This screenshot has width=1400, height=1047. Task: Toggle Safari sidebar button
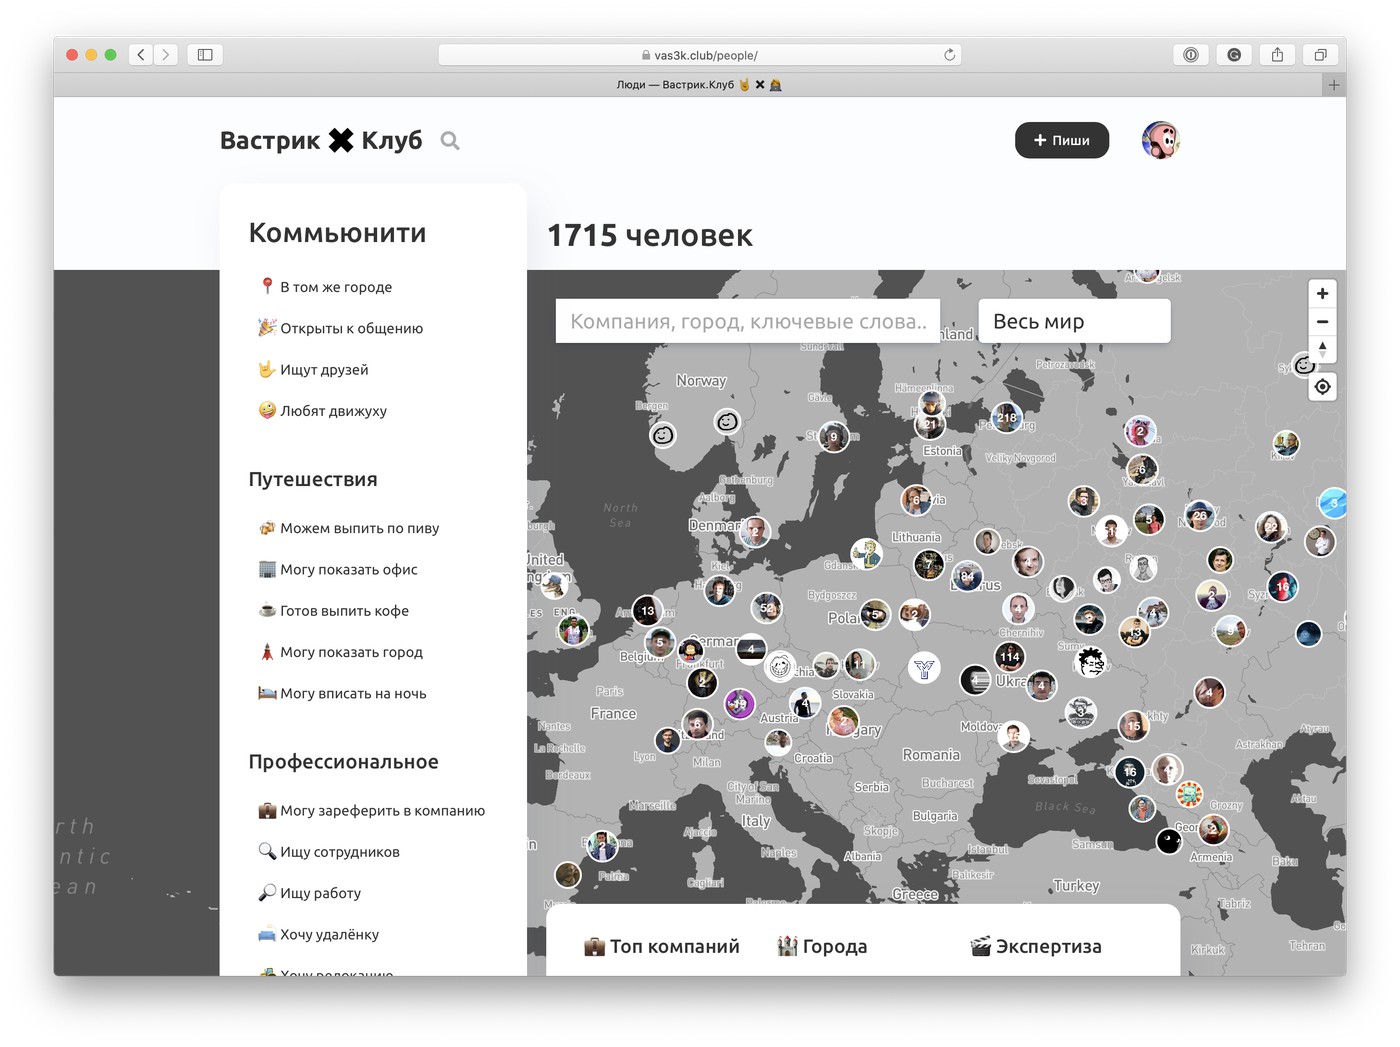pos(205,55)
